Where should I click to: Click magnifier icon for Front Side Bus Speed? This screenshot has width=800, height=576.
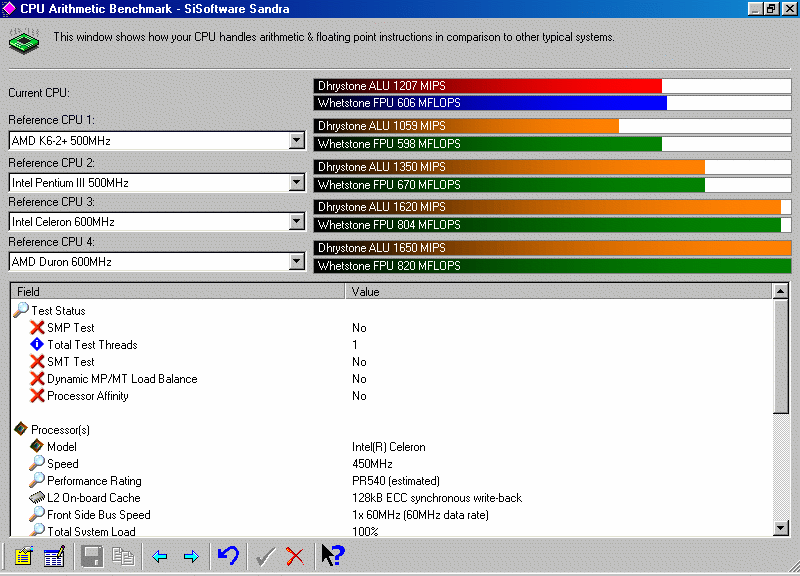pyautogui.click(x=37, y=514)
